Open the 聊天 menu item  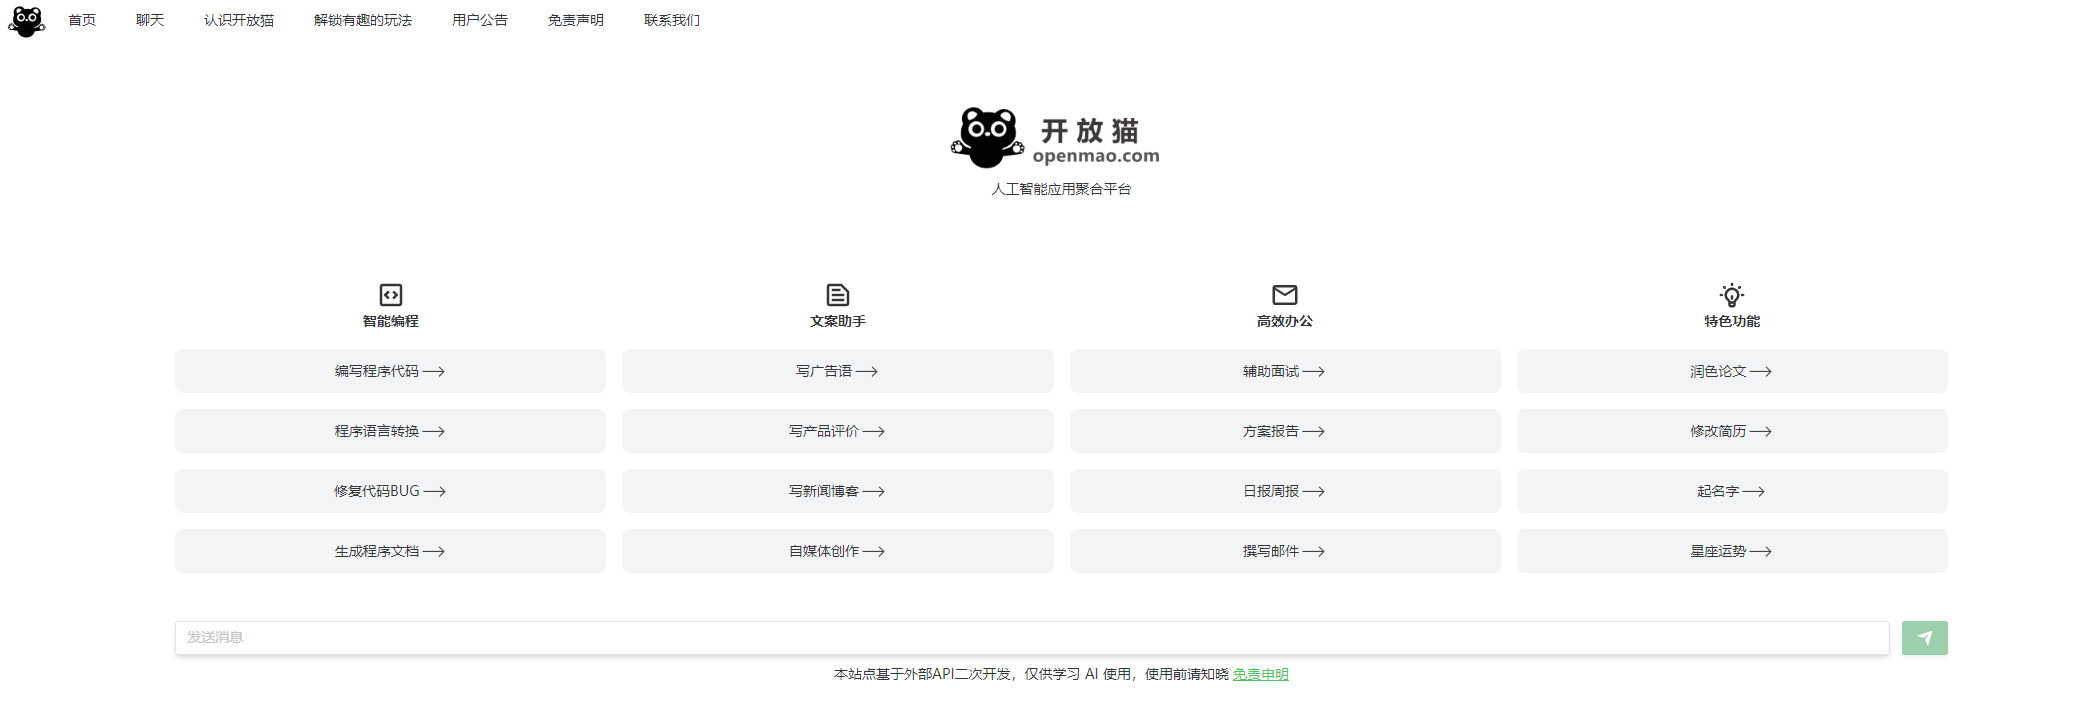(x=150, y=20)
